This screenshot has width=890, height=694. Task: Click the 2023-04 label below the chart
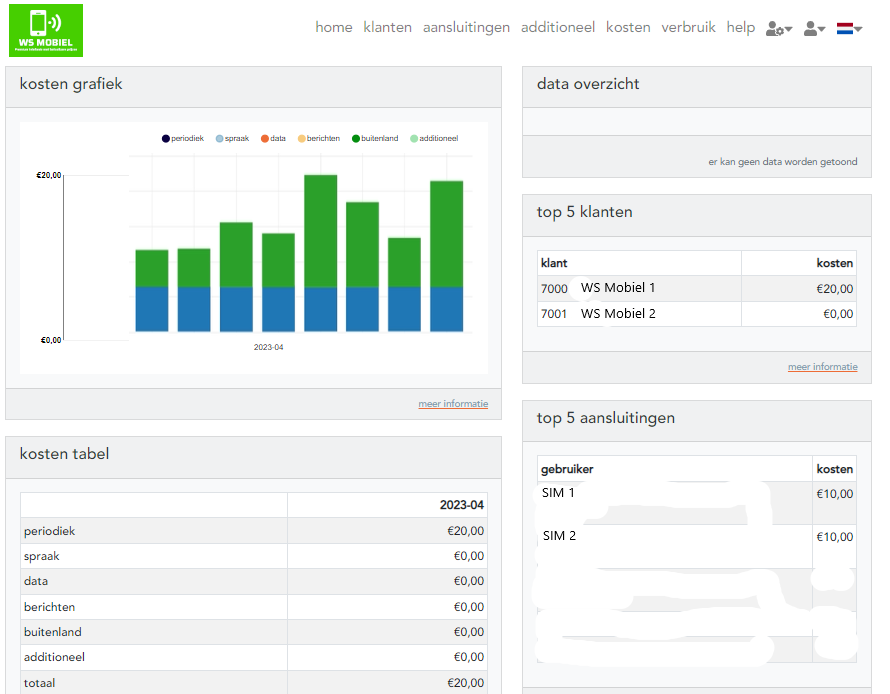tap(268, 347)
